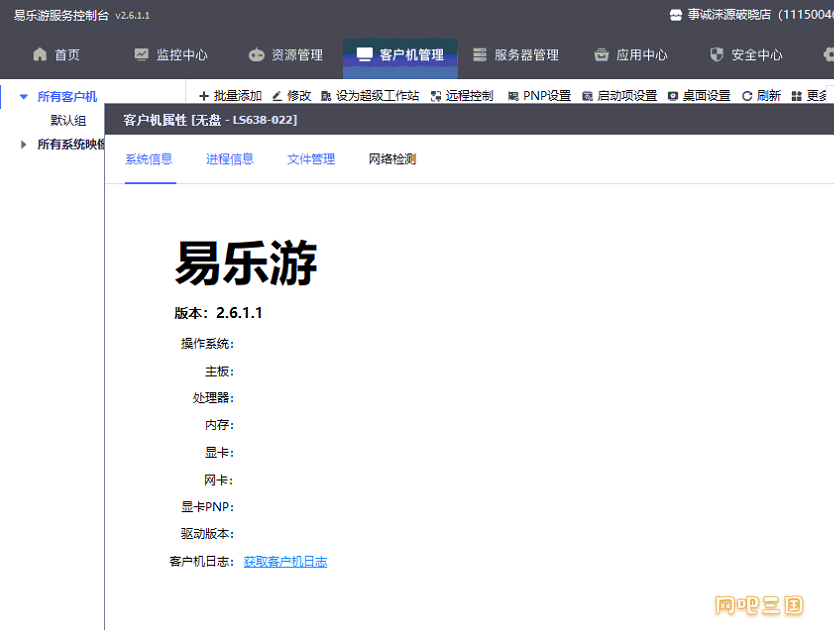Click the 批量添加 plus icon

tap(204, 96)
